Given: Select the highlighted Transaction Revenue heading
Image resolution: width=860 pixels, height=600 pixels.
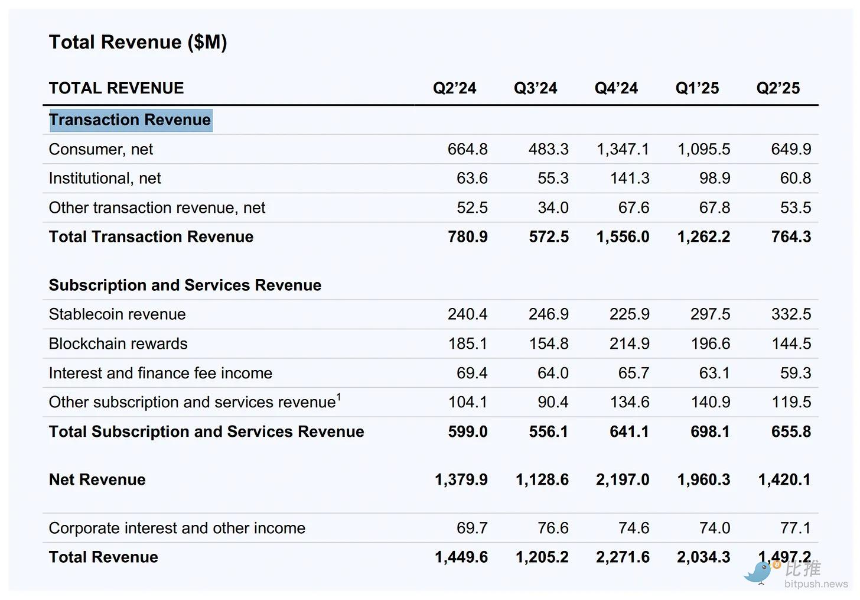Looking at the screenshot, I should tap(130, 120).
